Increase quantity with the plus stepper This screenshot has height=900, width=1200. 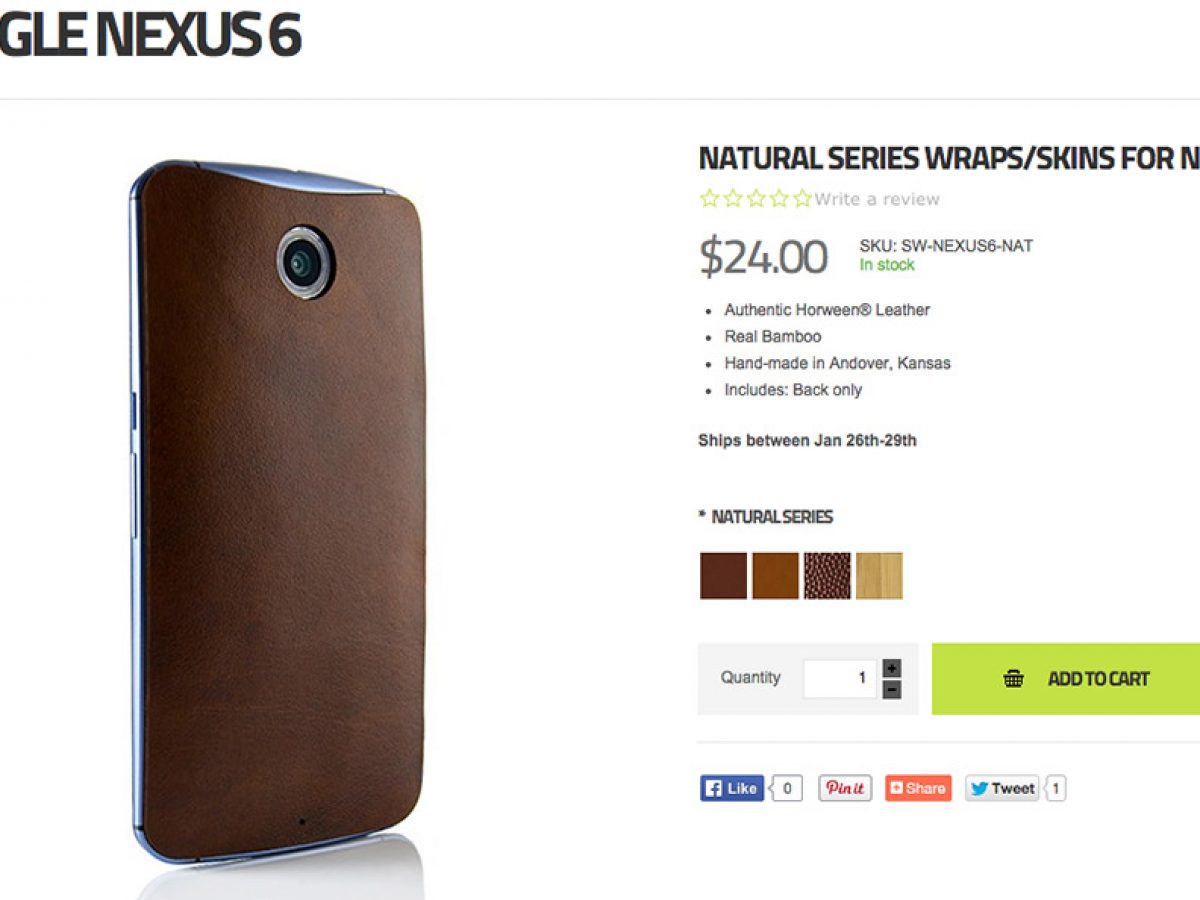click(x=892, y=668)
